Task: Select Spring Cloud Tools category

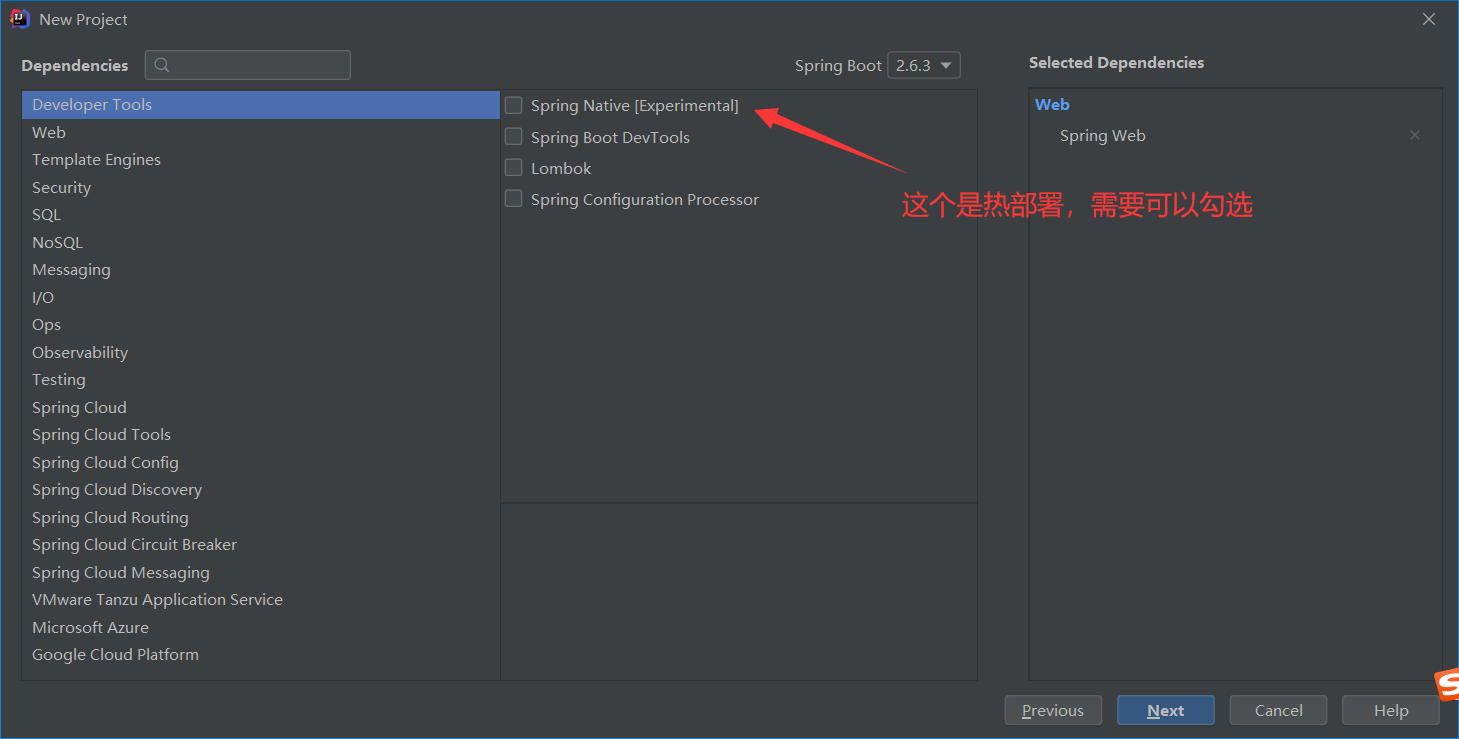Action: [x=261, y=435]
